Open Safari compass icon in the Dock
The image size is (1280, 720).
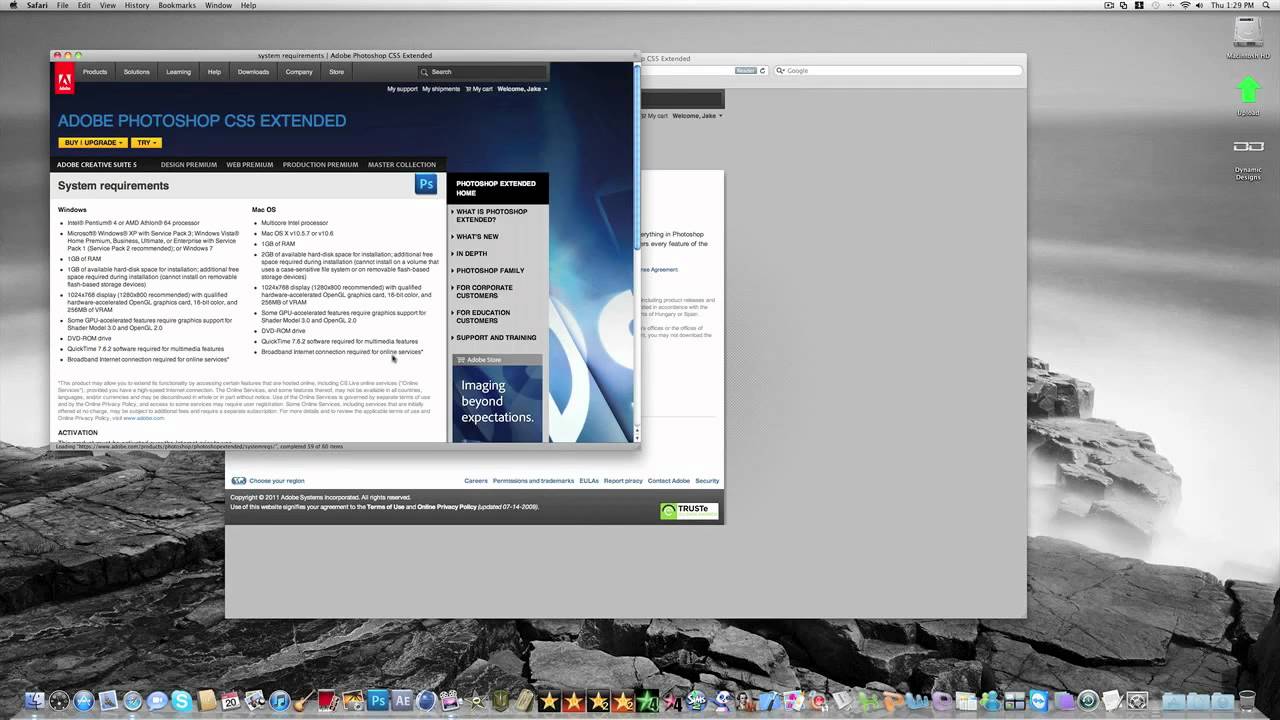coord(132,701)
